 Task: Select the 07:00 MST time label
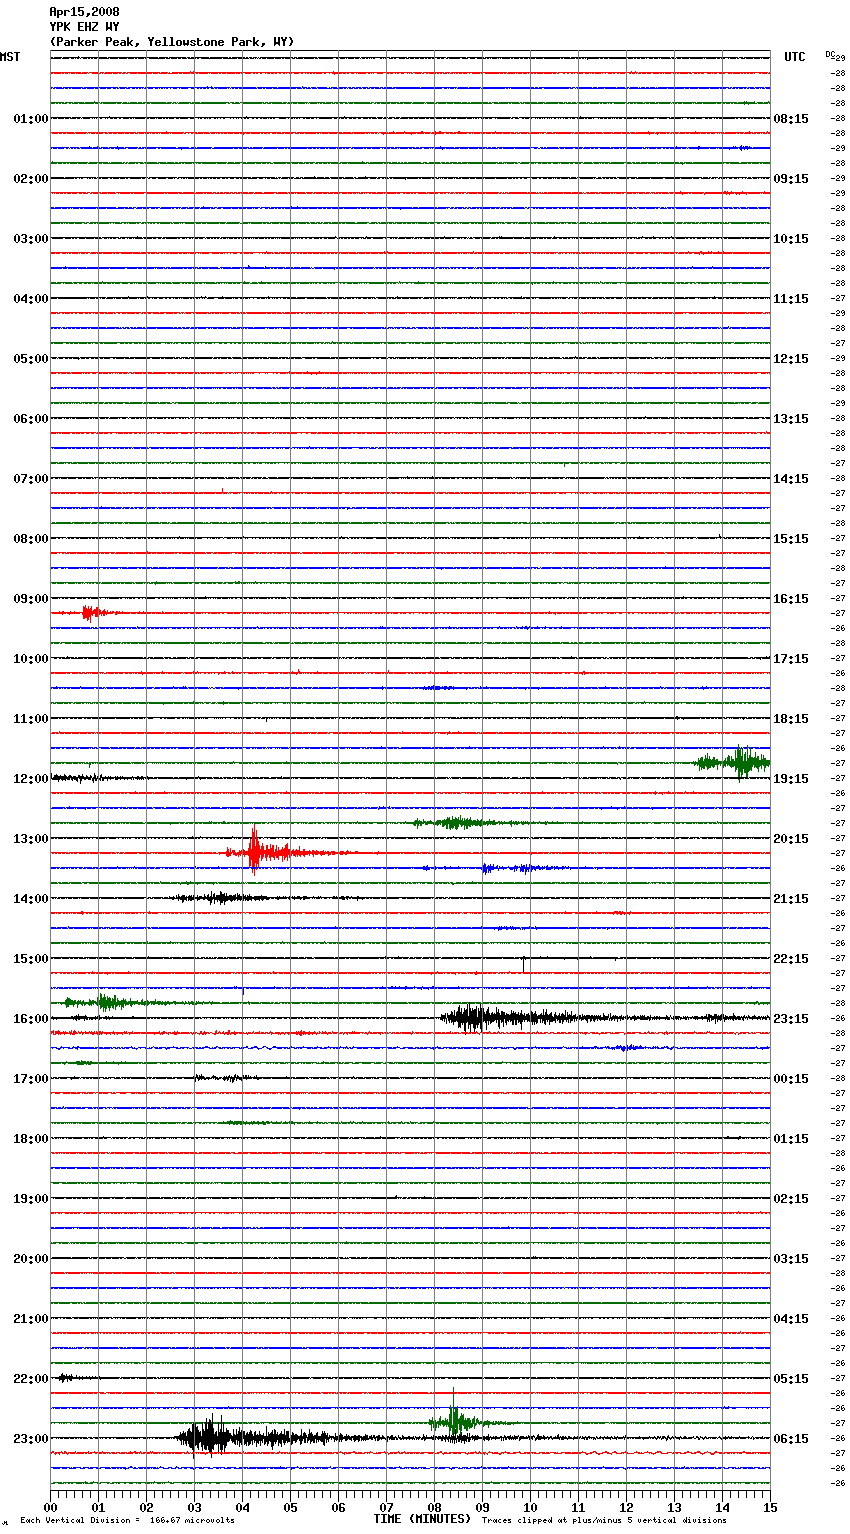click(x=31, y=479)
